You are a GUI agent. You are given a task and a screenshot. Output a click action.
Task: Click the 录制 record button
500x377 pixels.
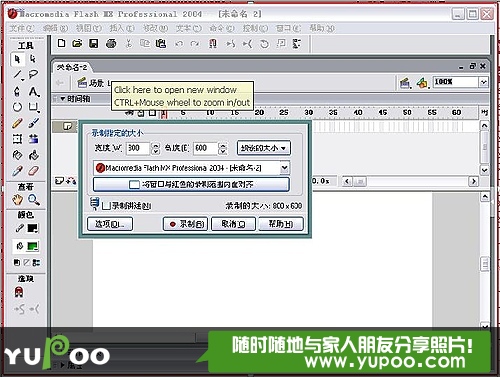click(186, 224)
